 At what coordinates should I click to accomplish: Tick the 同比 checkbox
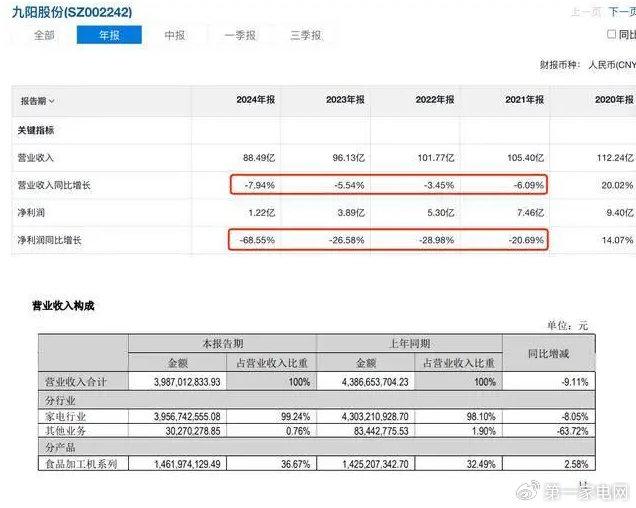point(611,34)
